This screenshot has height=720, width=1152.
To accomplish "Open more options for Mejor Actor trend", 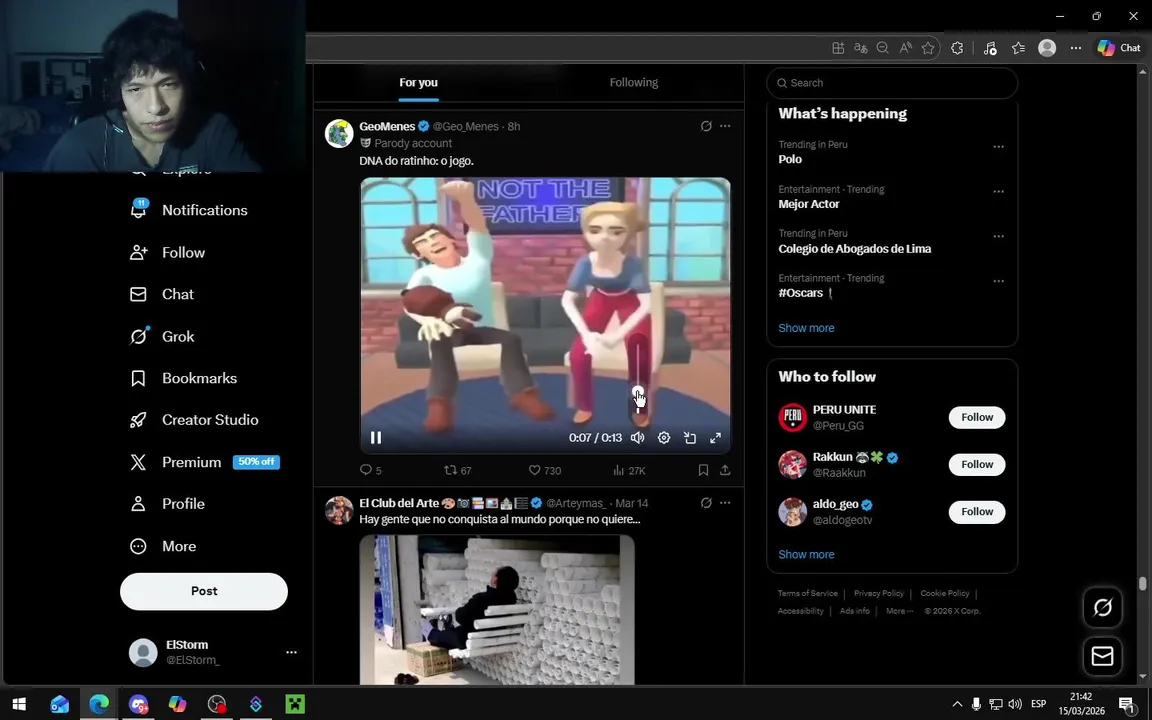I will [x=998, y=192].
